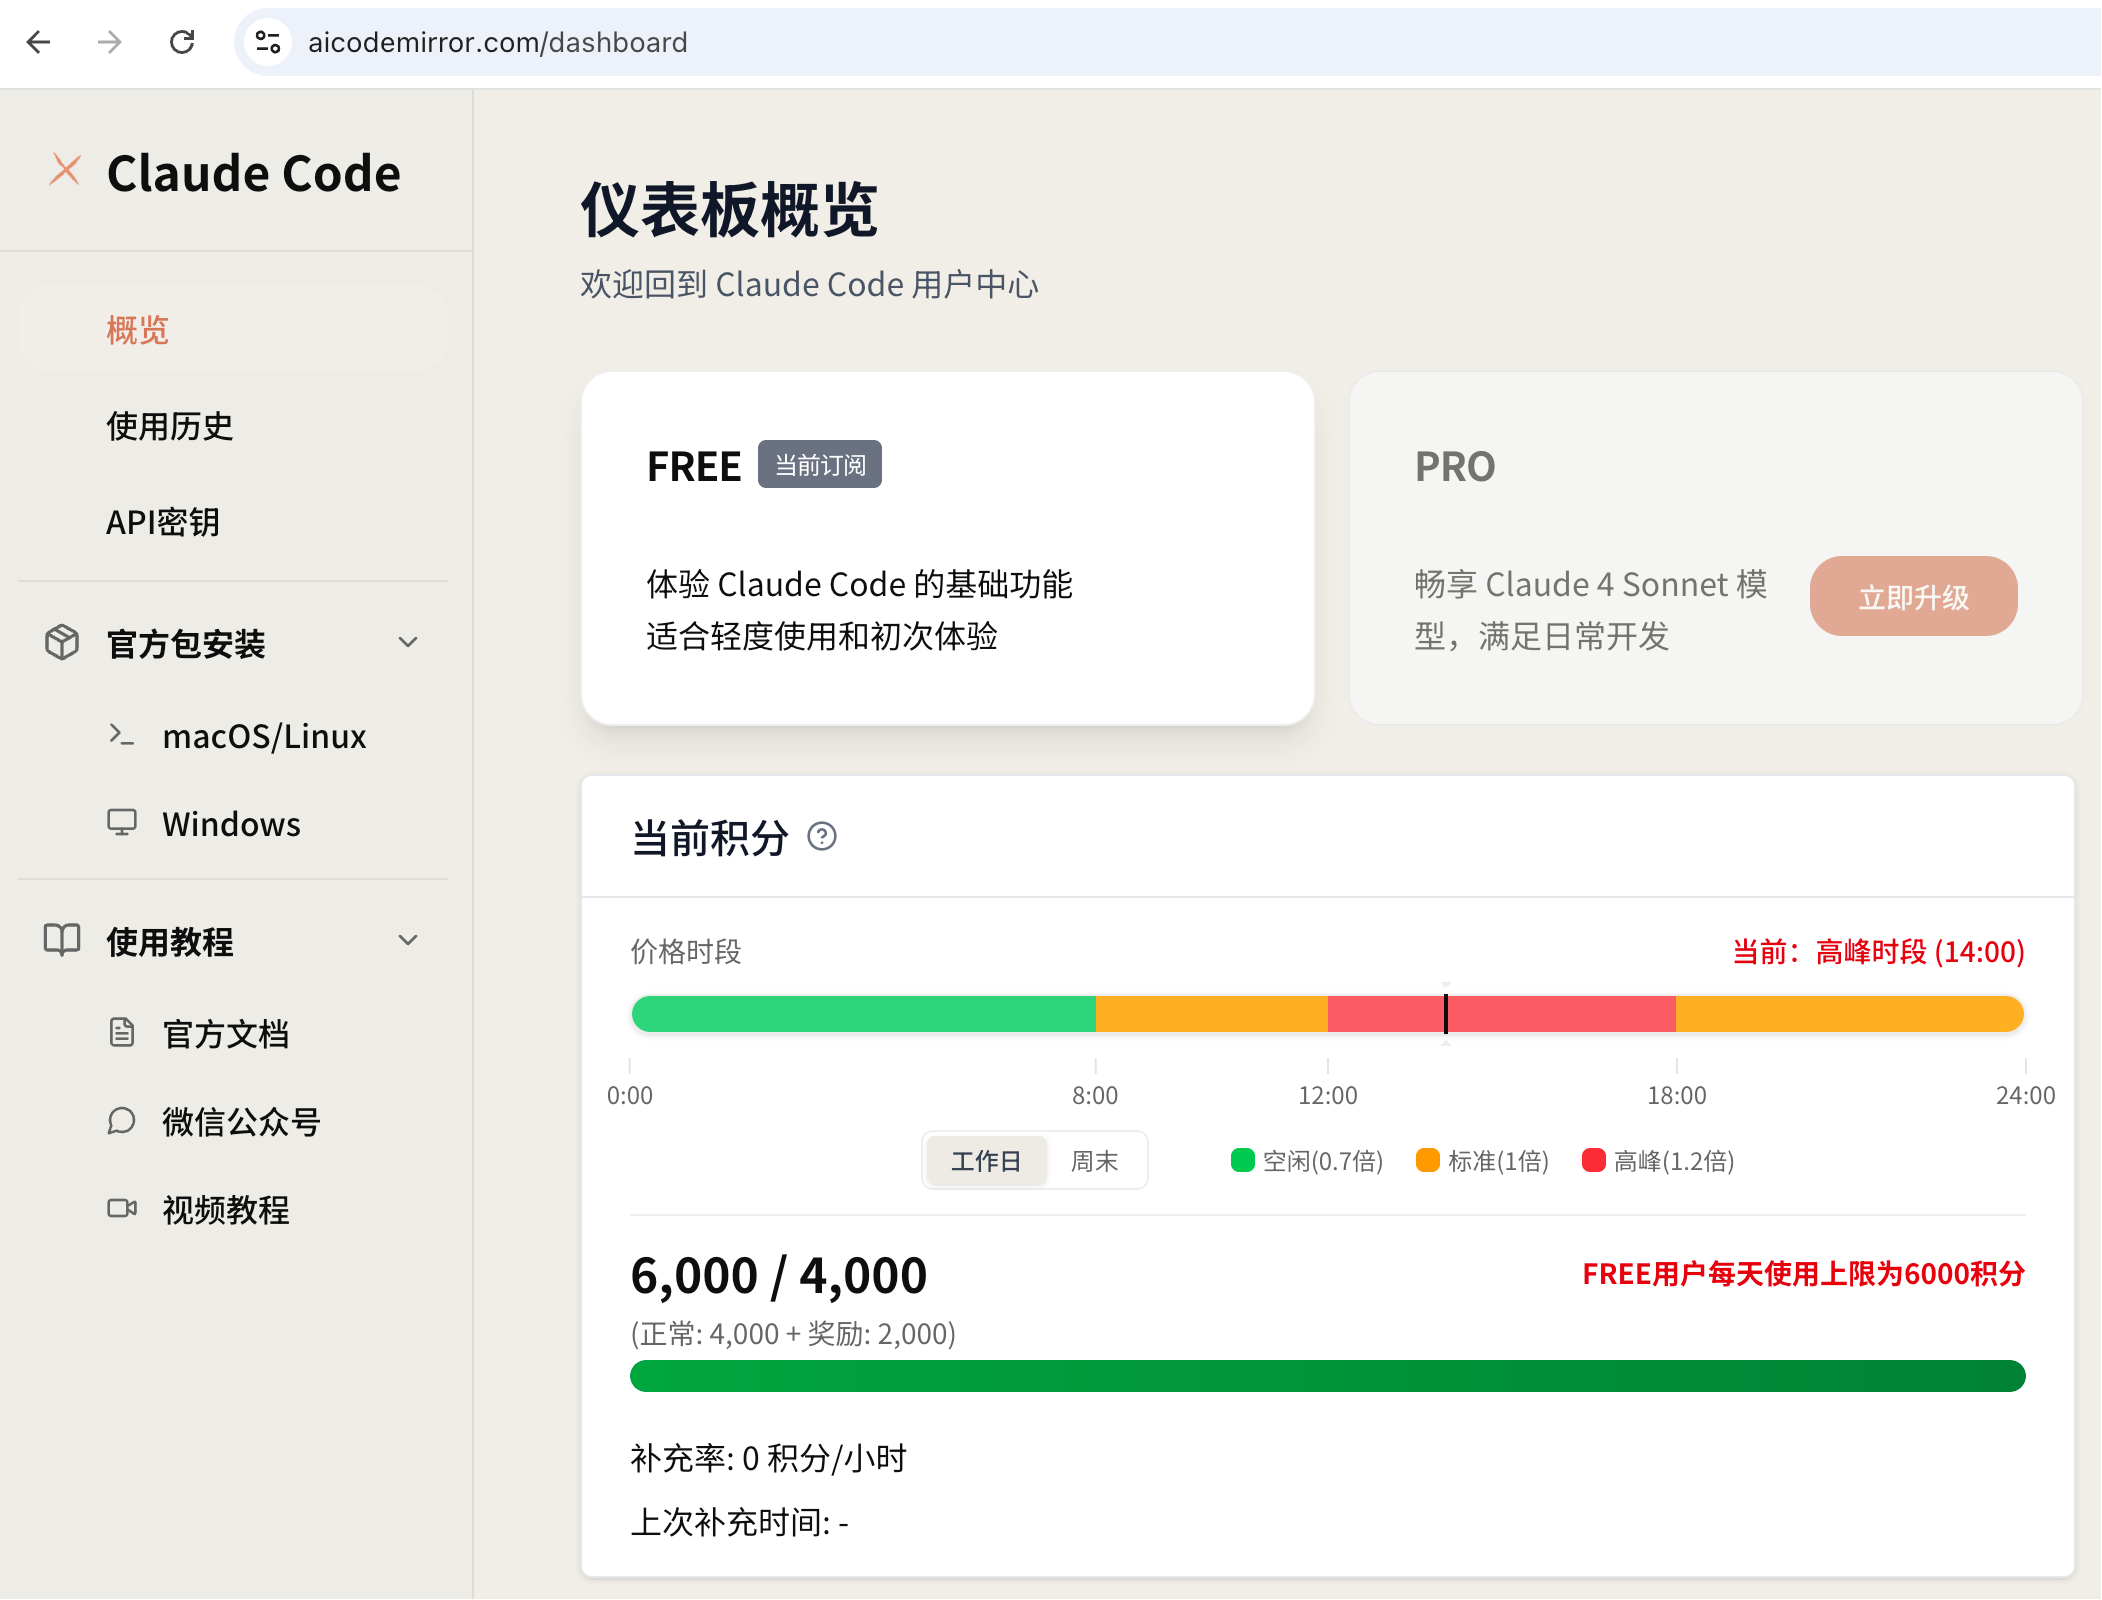Click the chat bubble icon for 微信公众号
This screenshot has height=1600, width=2102.
click(121, 1120)
